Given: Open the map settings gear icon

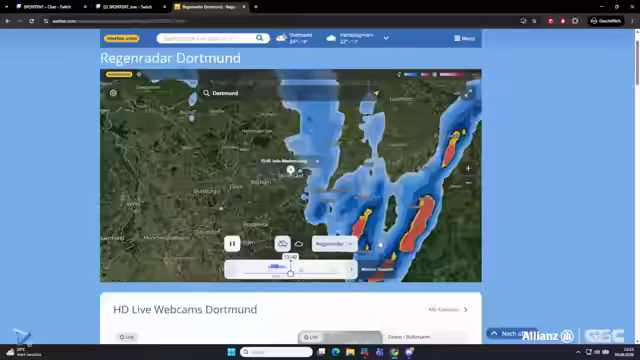Looking at the screenshot, I should [x=113, y=93].
